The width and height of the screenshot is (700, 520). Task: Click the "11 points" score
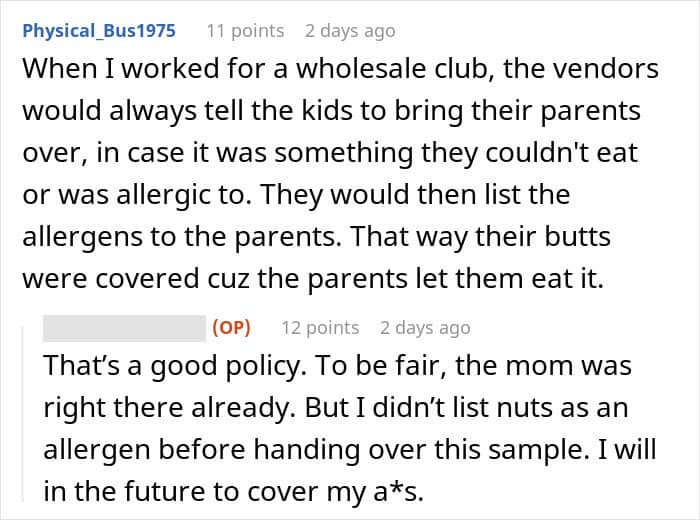pos(246,31)
